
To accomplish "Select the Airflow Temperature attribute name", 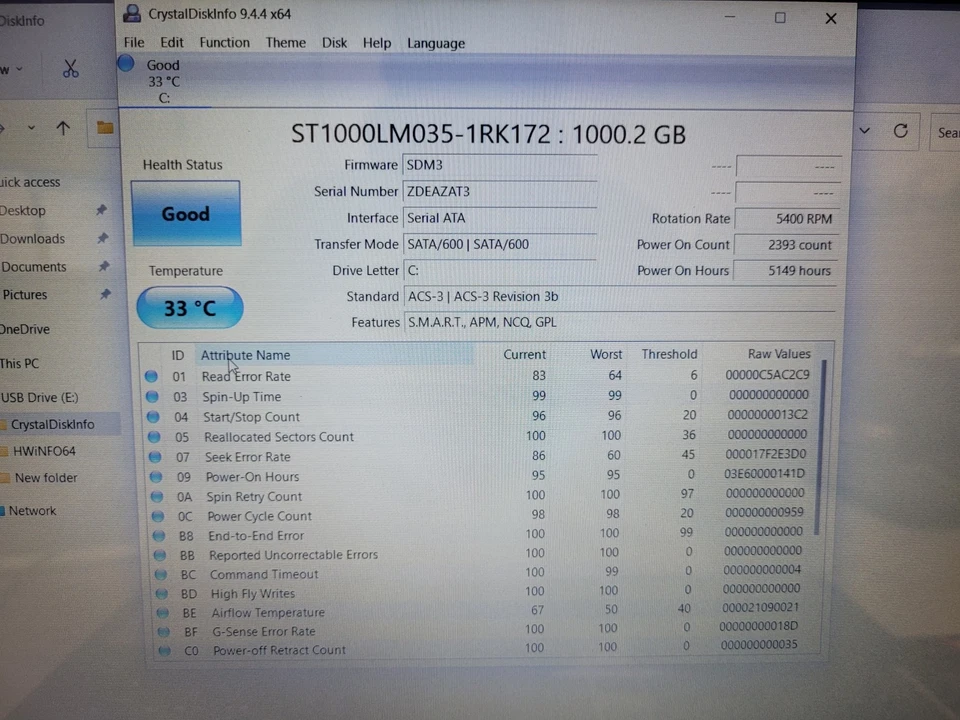I will click(268, 612).
